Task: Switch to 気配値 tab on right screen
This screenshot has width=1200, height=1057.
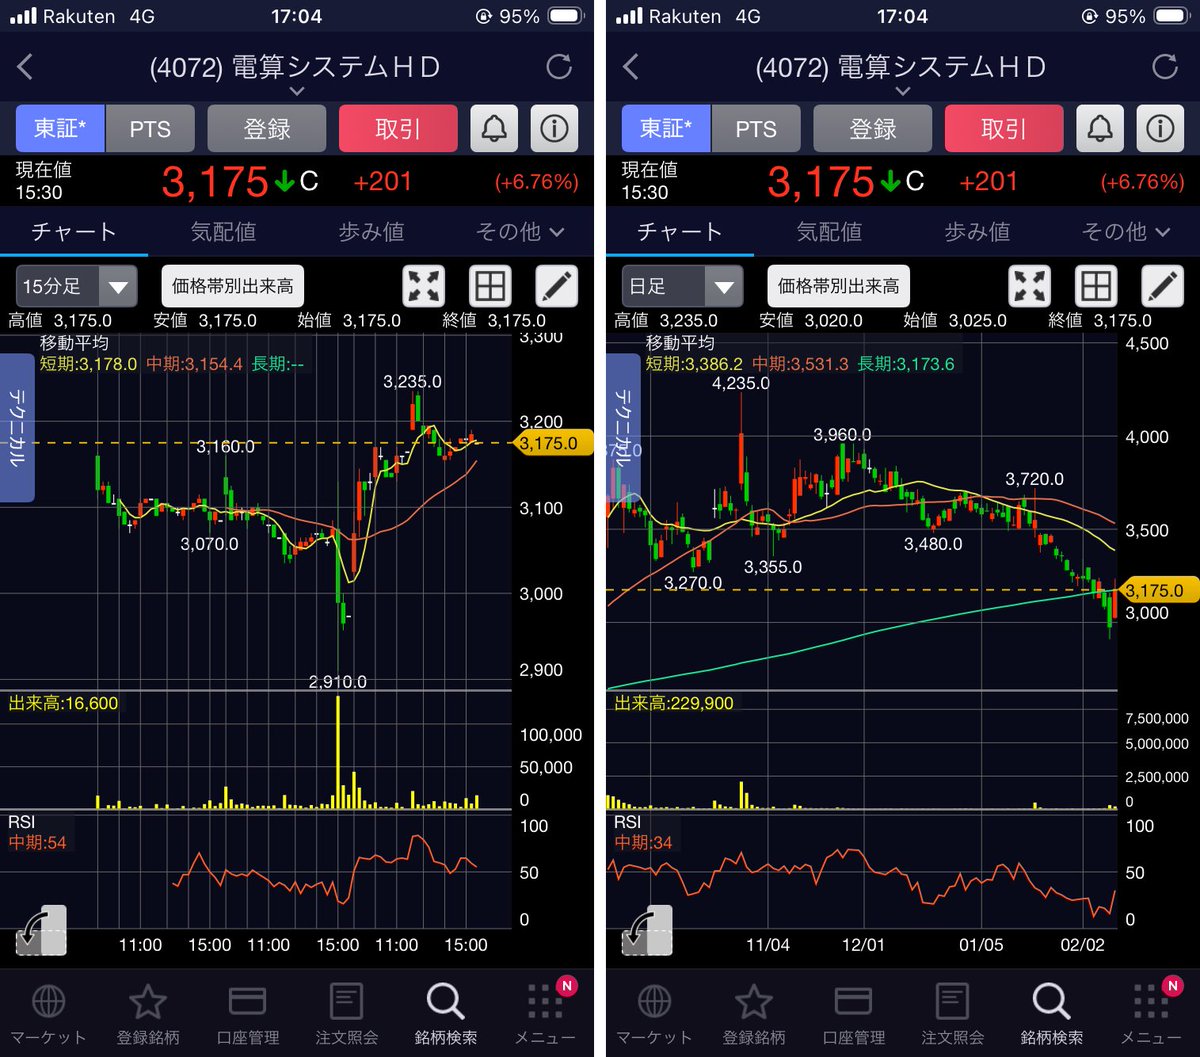Action: tap(829, 232)
